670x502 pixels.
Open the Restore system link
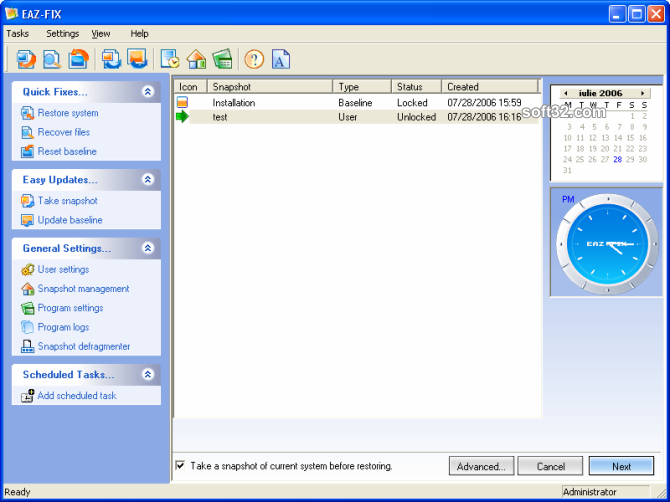point(68,113)
